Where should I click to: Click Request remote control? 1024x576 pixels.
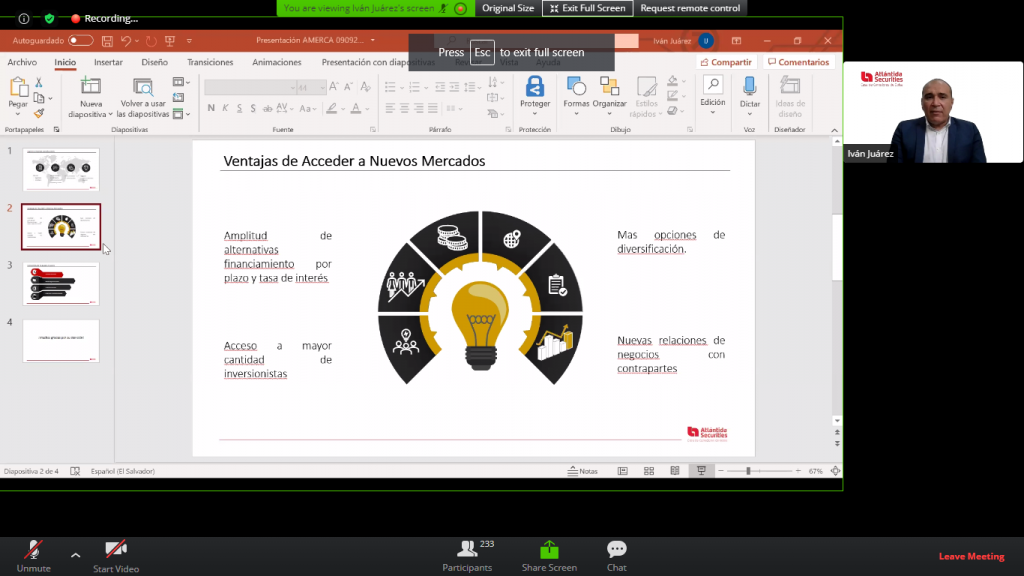[690, 8]
